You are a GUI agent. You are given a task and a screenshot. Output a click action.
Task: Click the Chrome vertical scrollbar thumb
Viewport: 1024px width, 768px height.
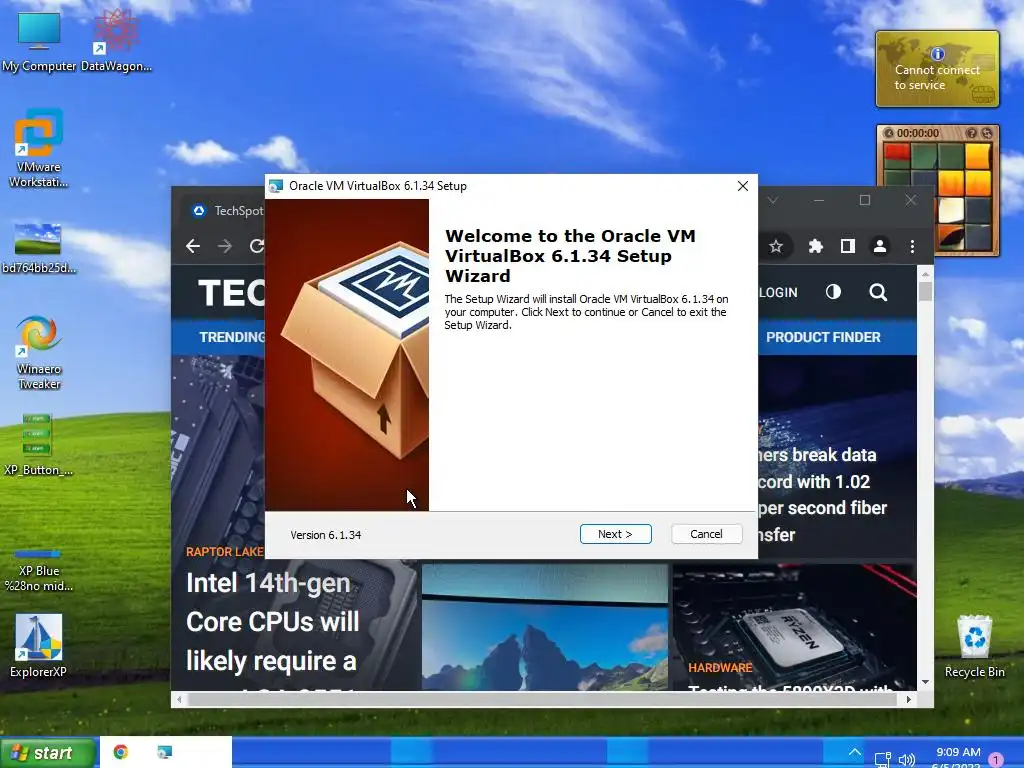pos(925,291)
